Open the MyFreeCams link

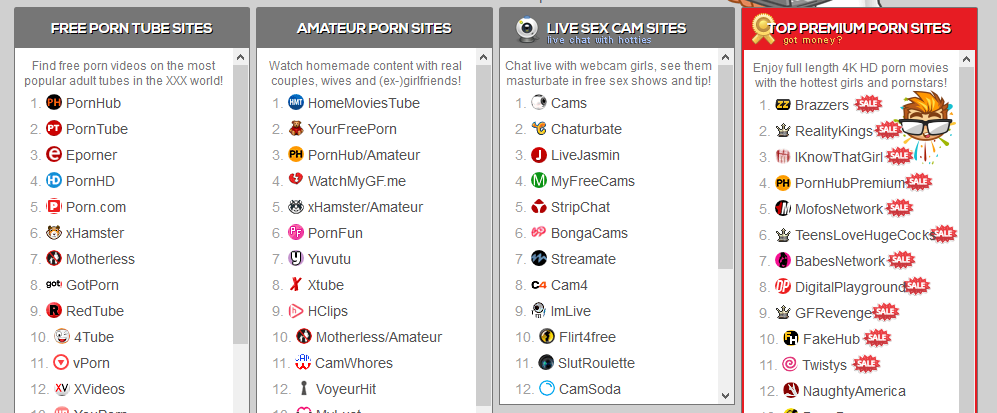coord(593,181)
